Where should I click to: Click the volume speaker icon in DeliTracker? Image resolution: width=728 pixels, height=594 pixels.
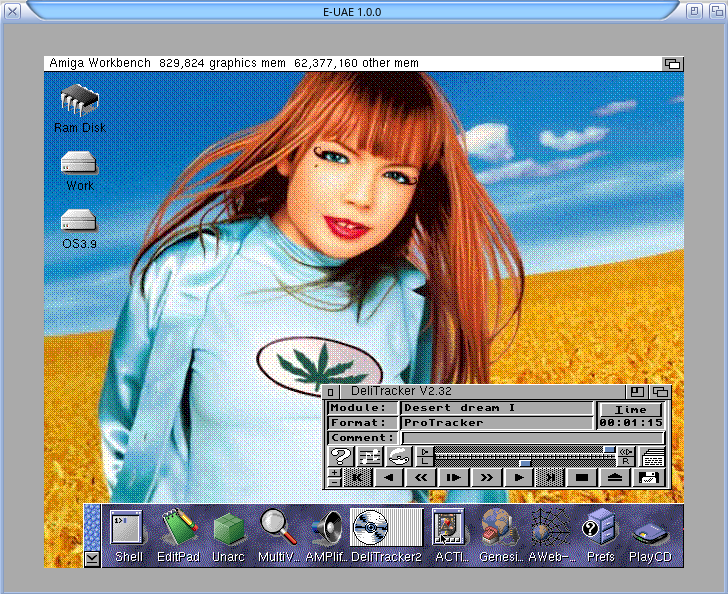coord(424,451)
